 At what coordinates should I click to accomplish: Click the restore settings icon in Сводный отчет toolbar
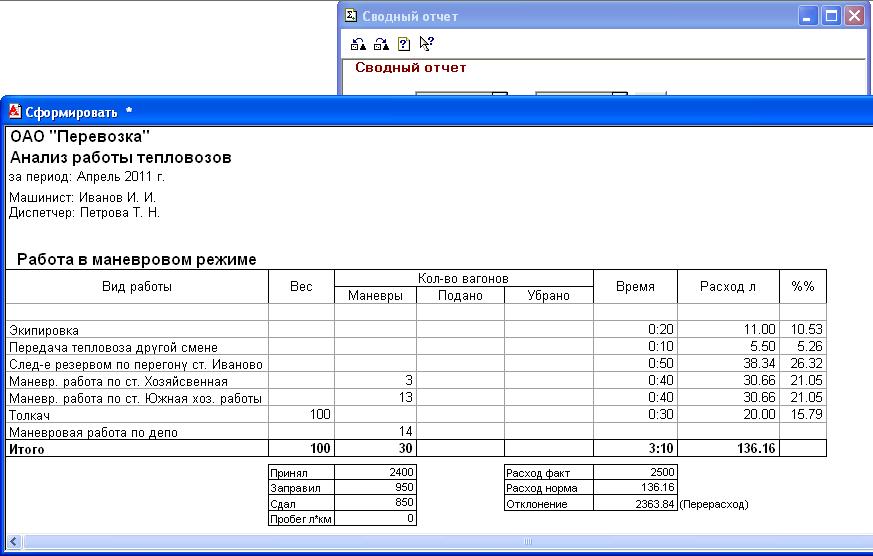click(359, 44)
